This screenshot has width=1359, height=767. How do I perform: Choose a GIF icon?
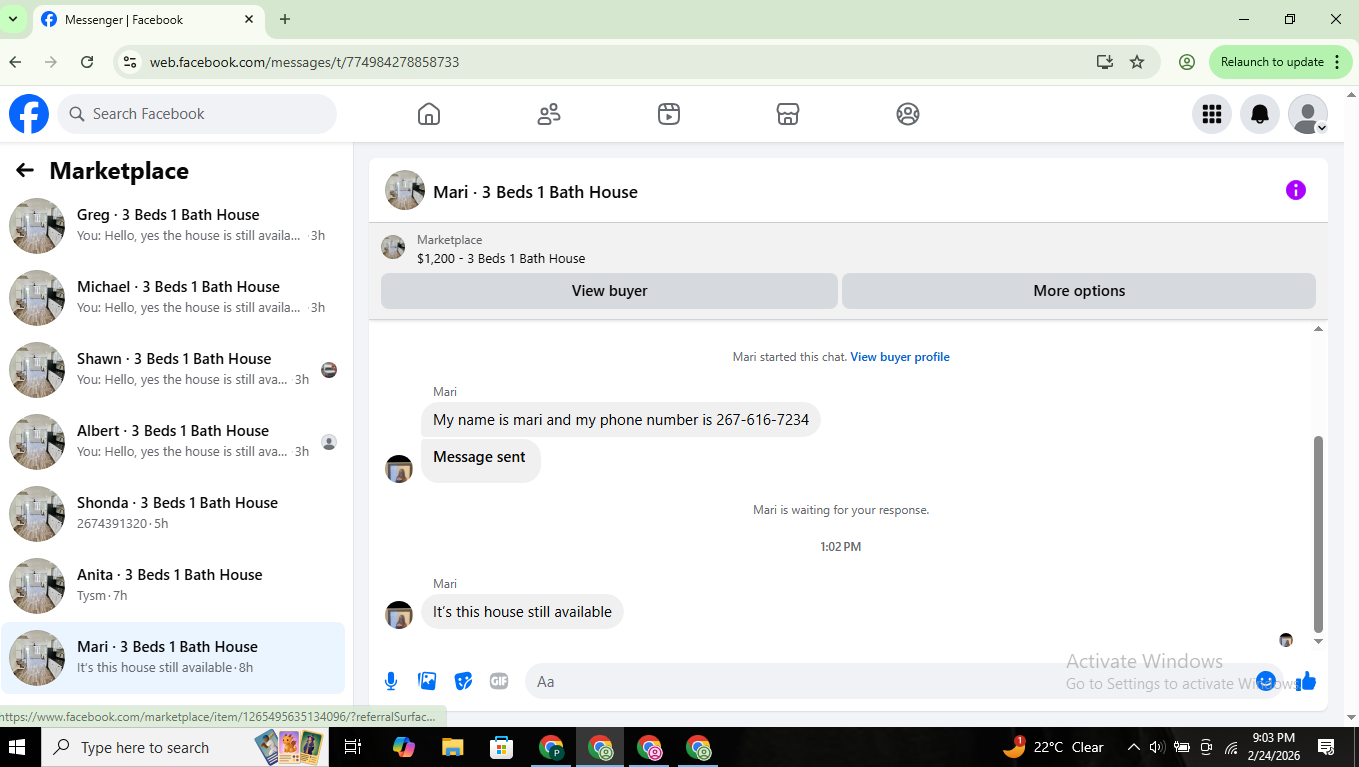(x=499, y=682)
